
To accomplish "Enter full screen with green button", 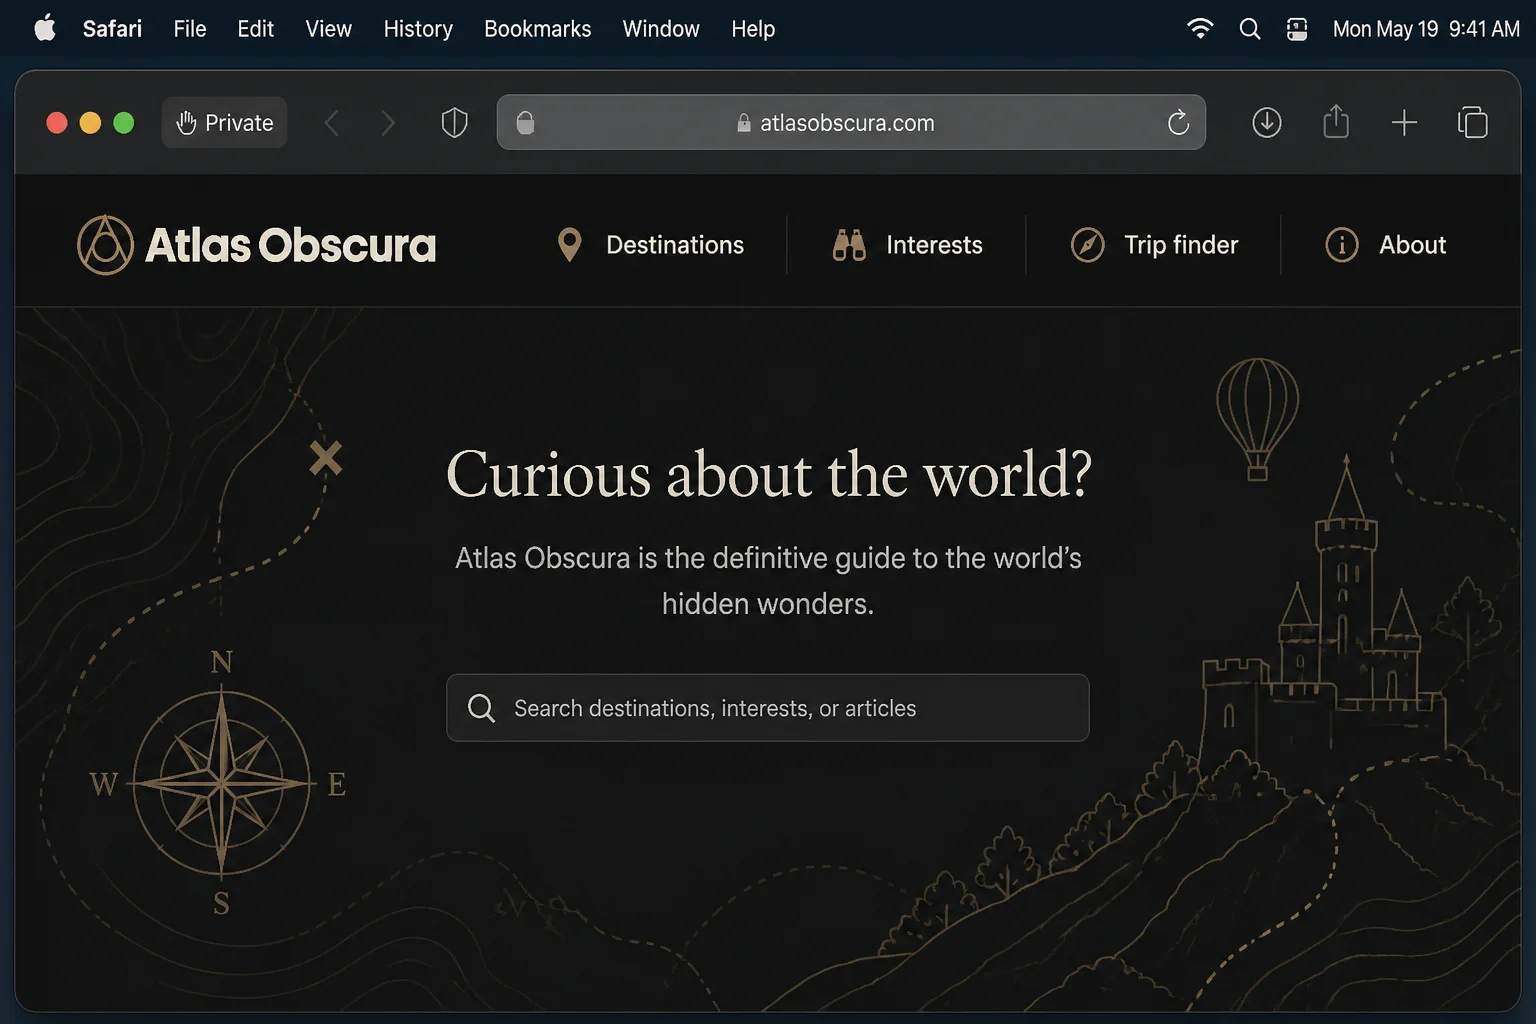I will (124, 123).
